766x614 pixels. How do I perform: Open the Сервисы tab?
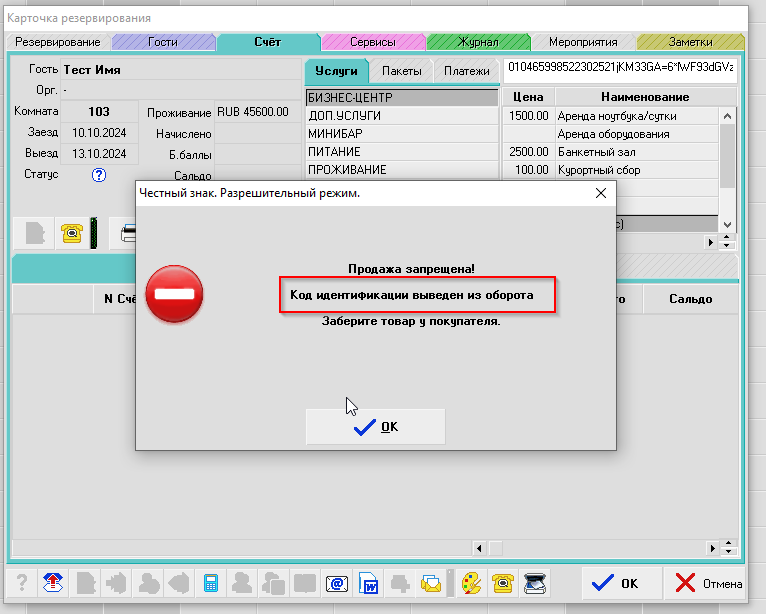tap(372, 42)
